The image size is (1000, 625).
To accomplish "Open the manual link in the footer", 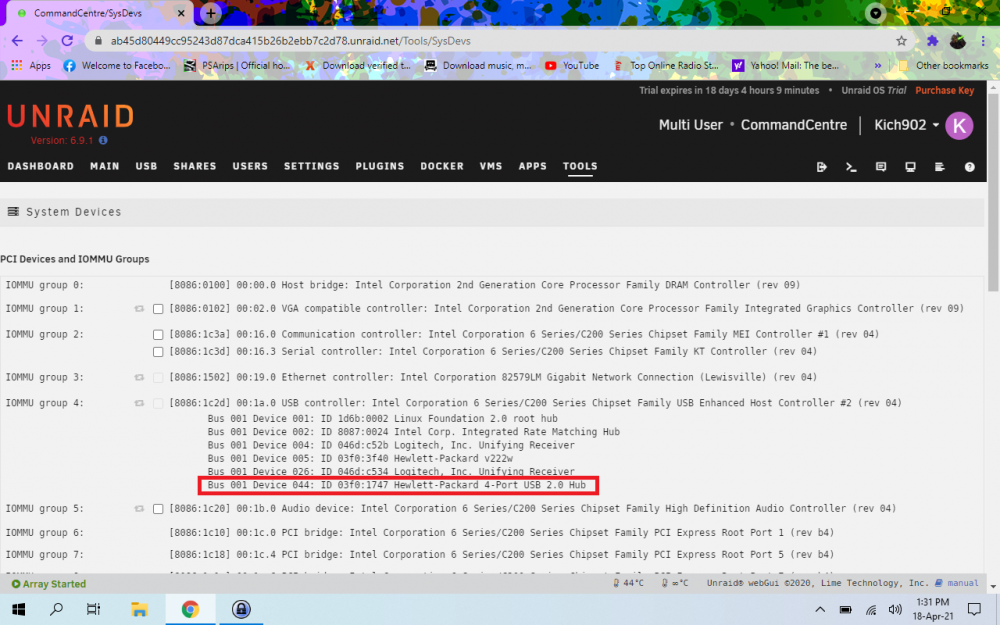I will 957,583.
